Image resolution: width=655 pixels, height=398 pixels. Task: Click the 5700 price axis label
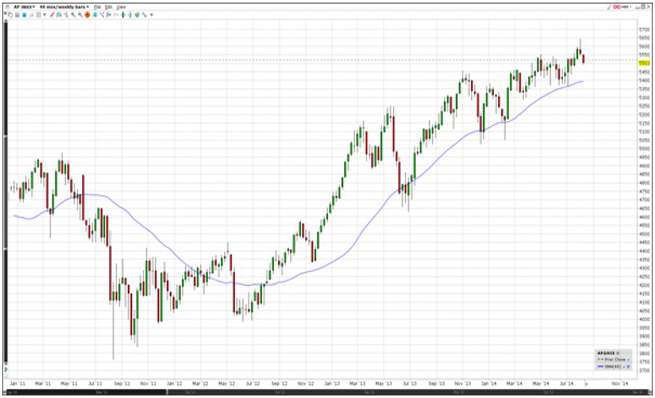point(644,29)
